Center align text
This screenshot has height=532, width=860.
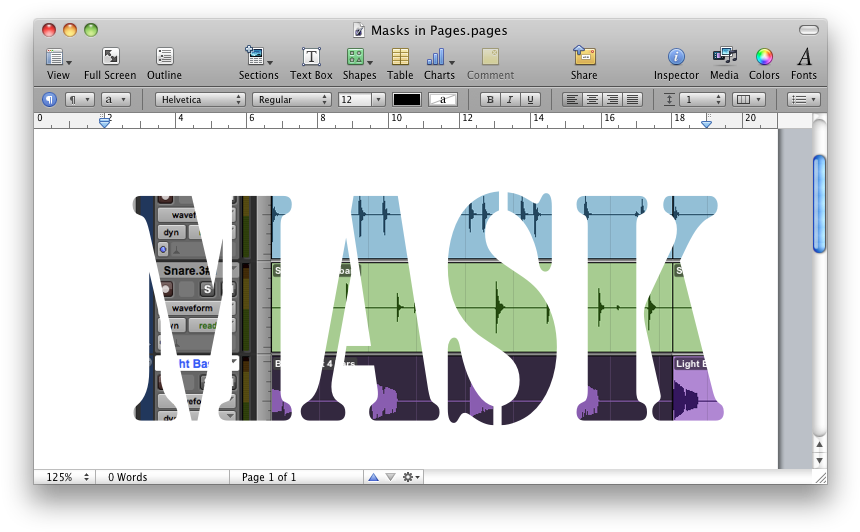pos(592,99)
